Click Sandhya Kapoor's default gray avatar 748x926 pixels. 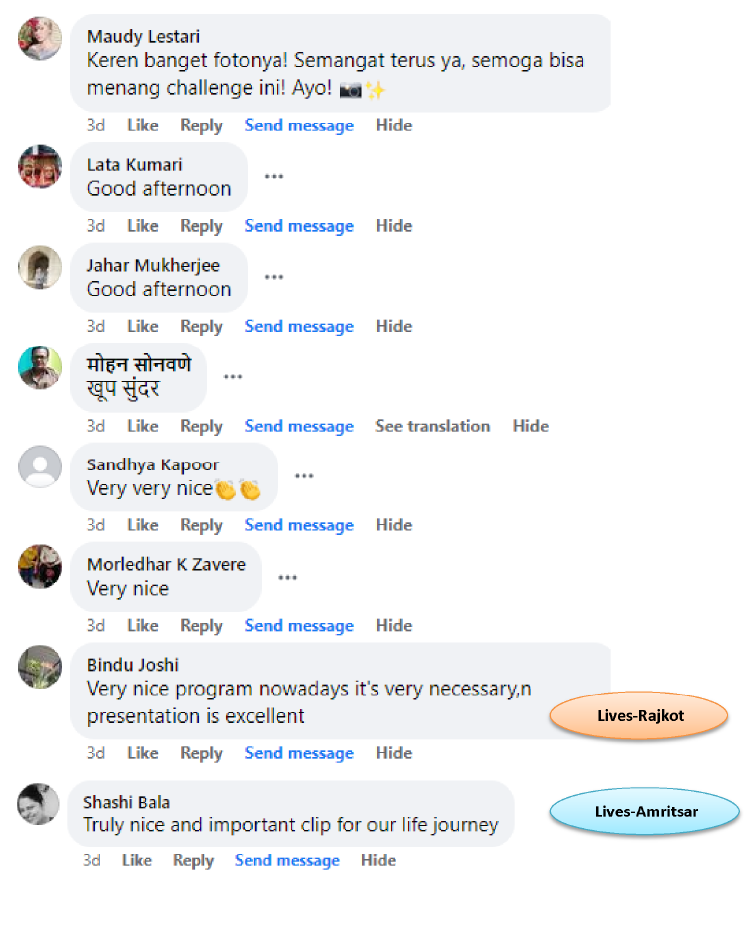pos(40,466)
